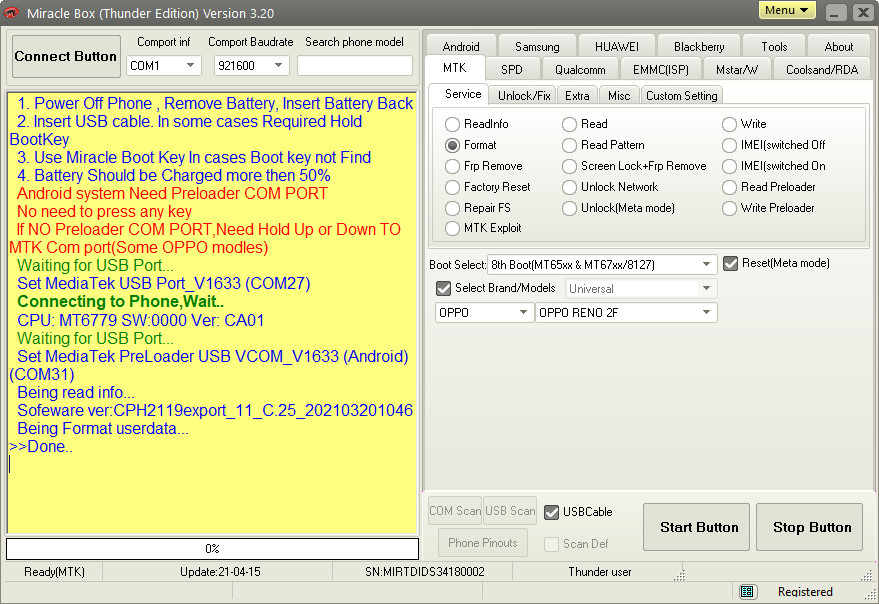Select the ReadInfo radio option
The image size is (879, 604).
(476, 124)
